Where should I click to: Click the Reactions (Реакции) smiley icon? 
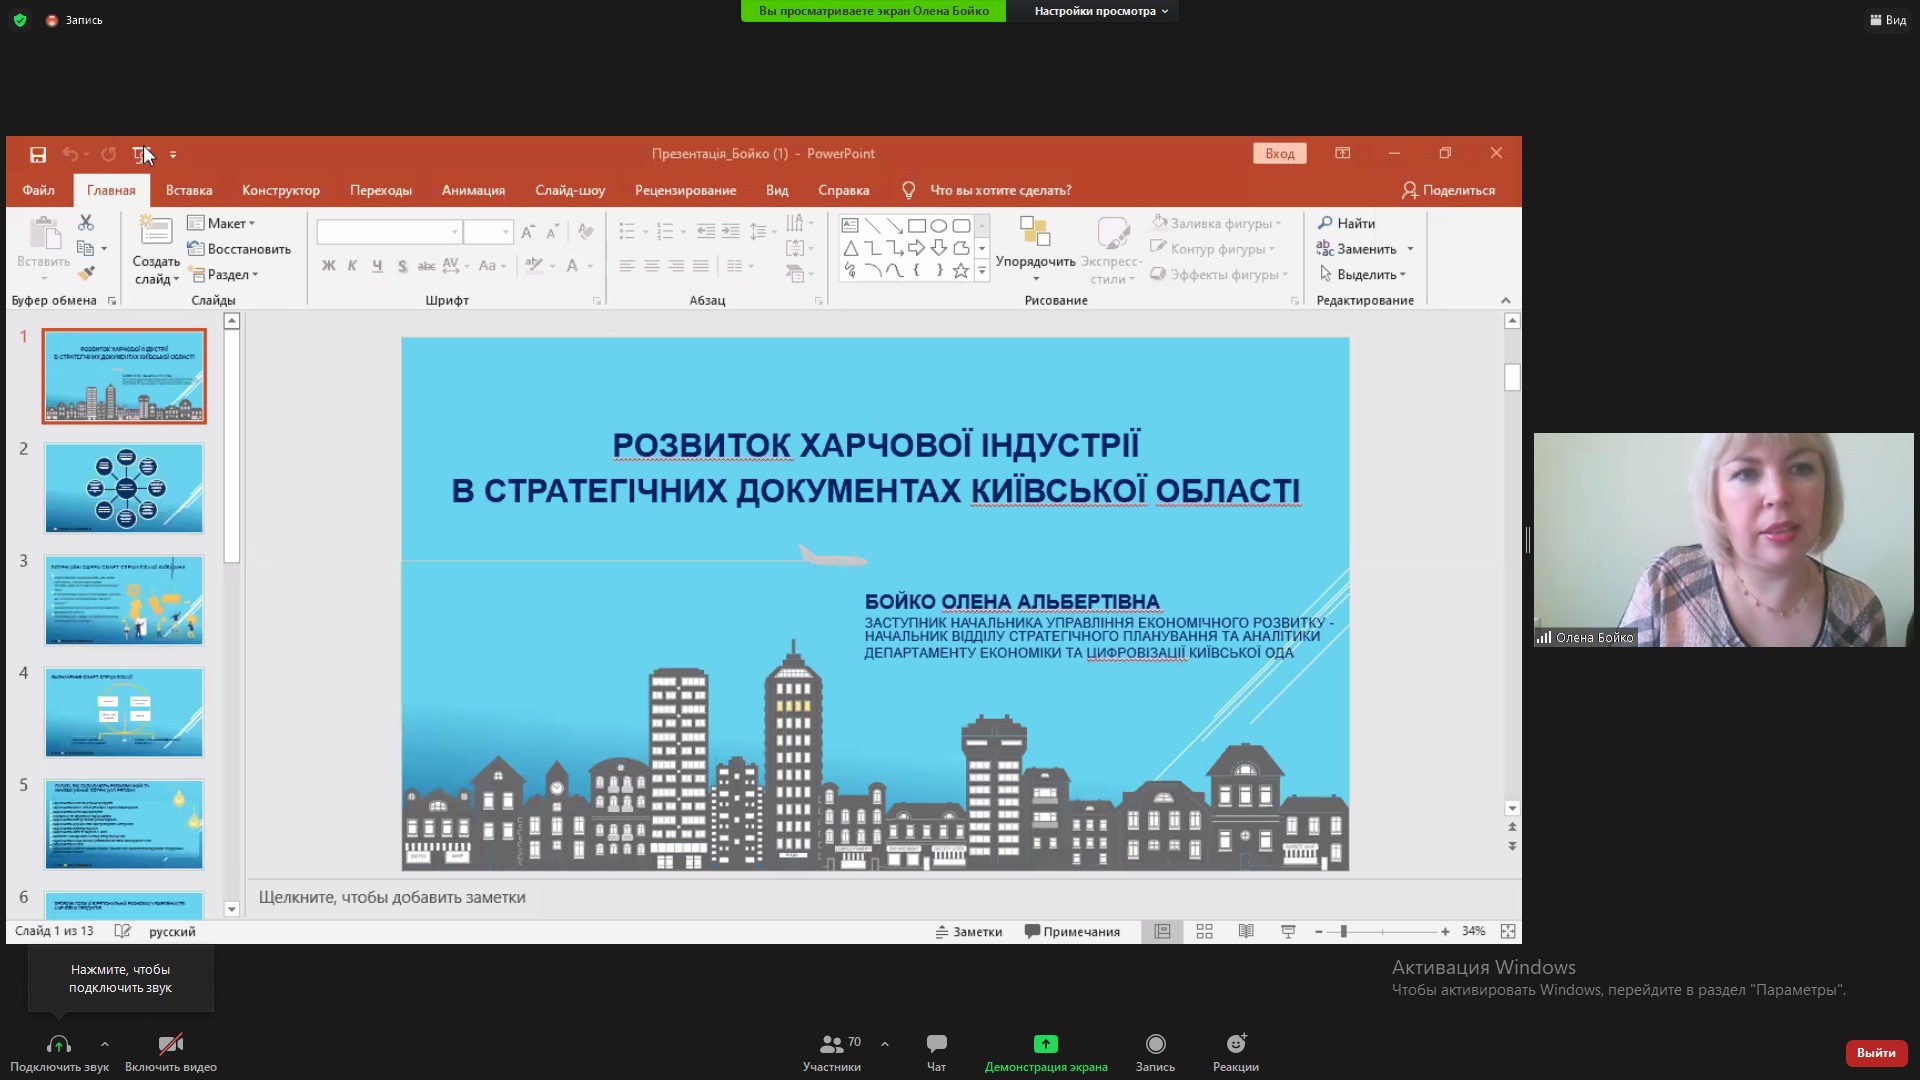tap(1236, 1044)
